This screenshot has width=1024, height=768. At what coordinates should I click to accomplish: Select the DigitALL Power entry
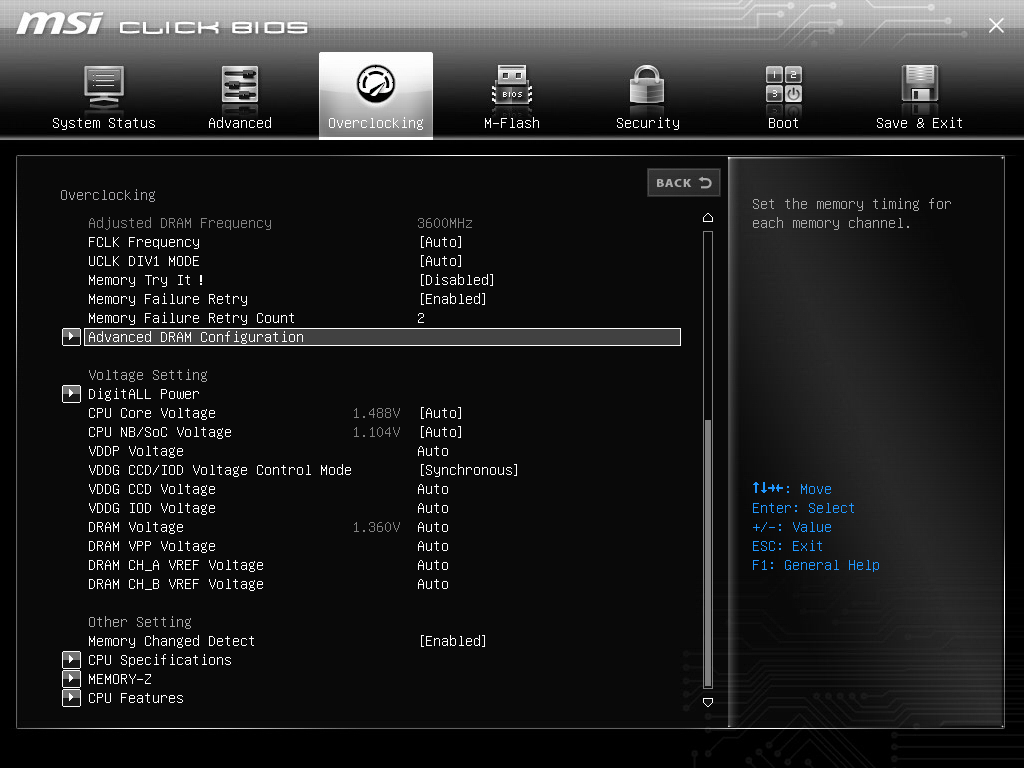click(x=144, y=394)
